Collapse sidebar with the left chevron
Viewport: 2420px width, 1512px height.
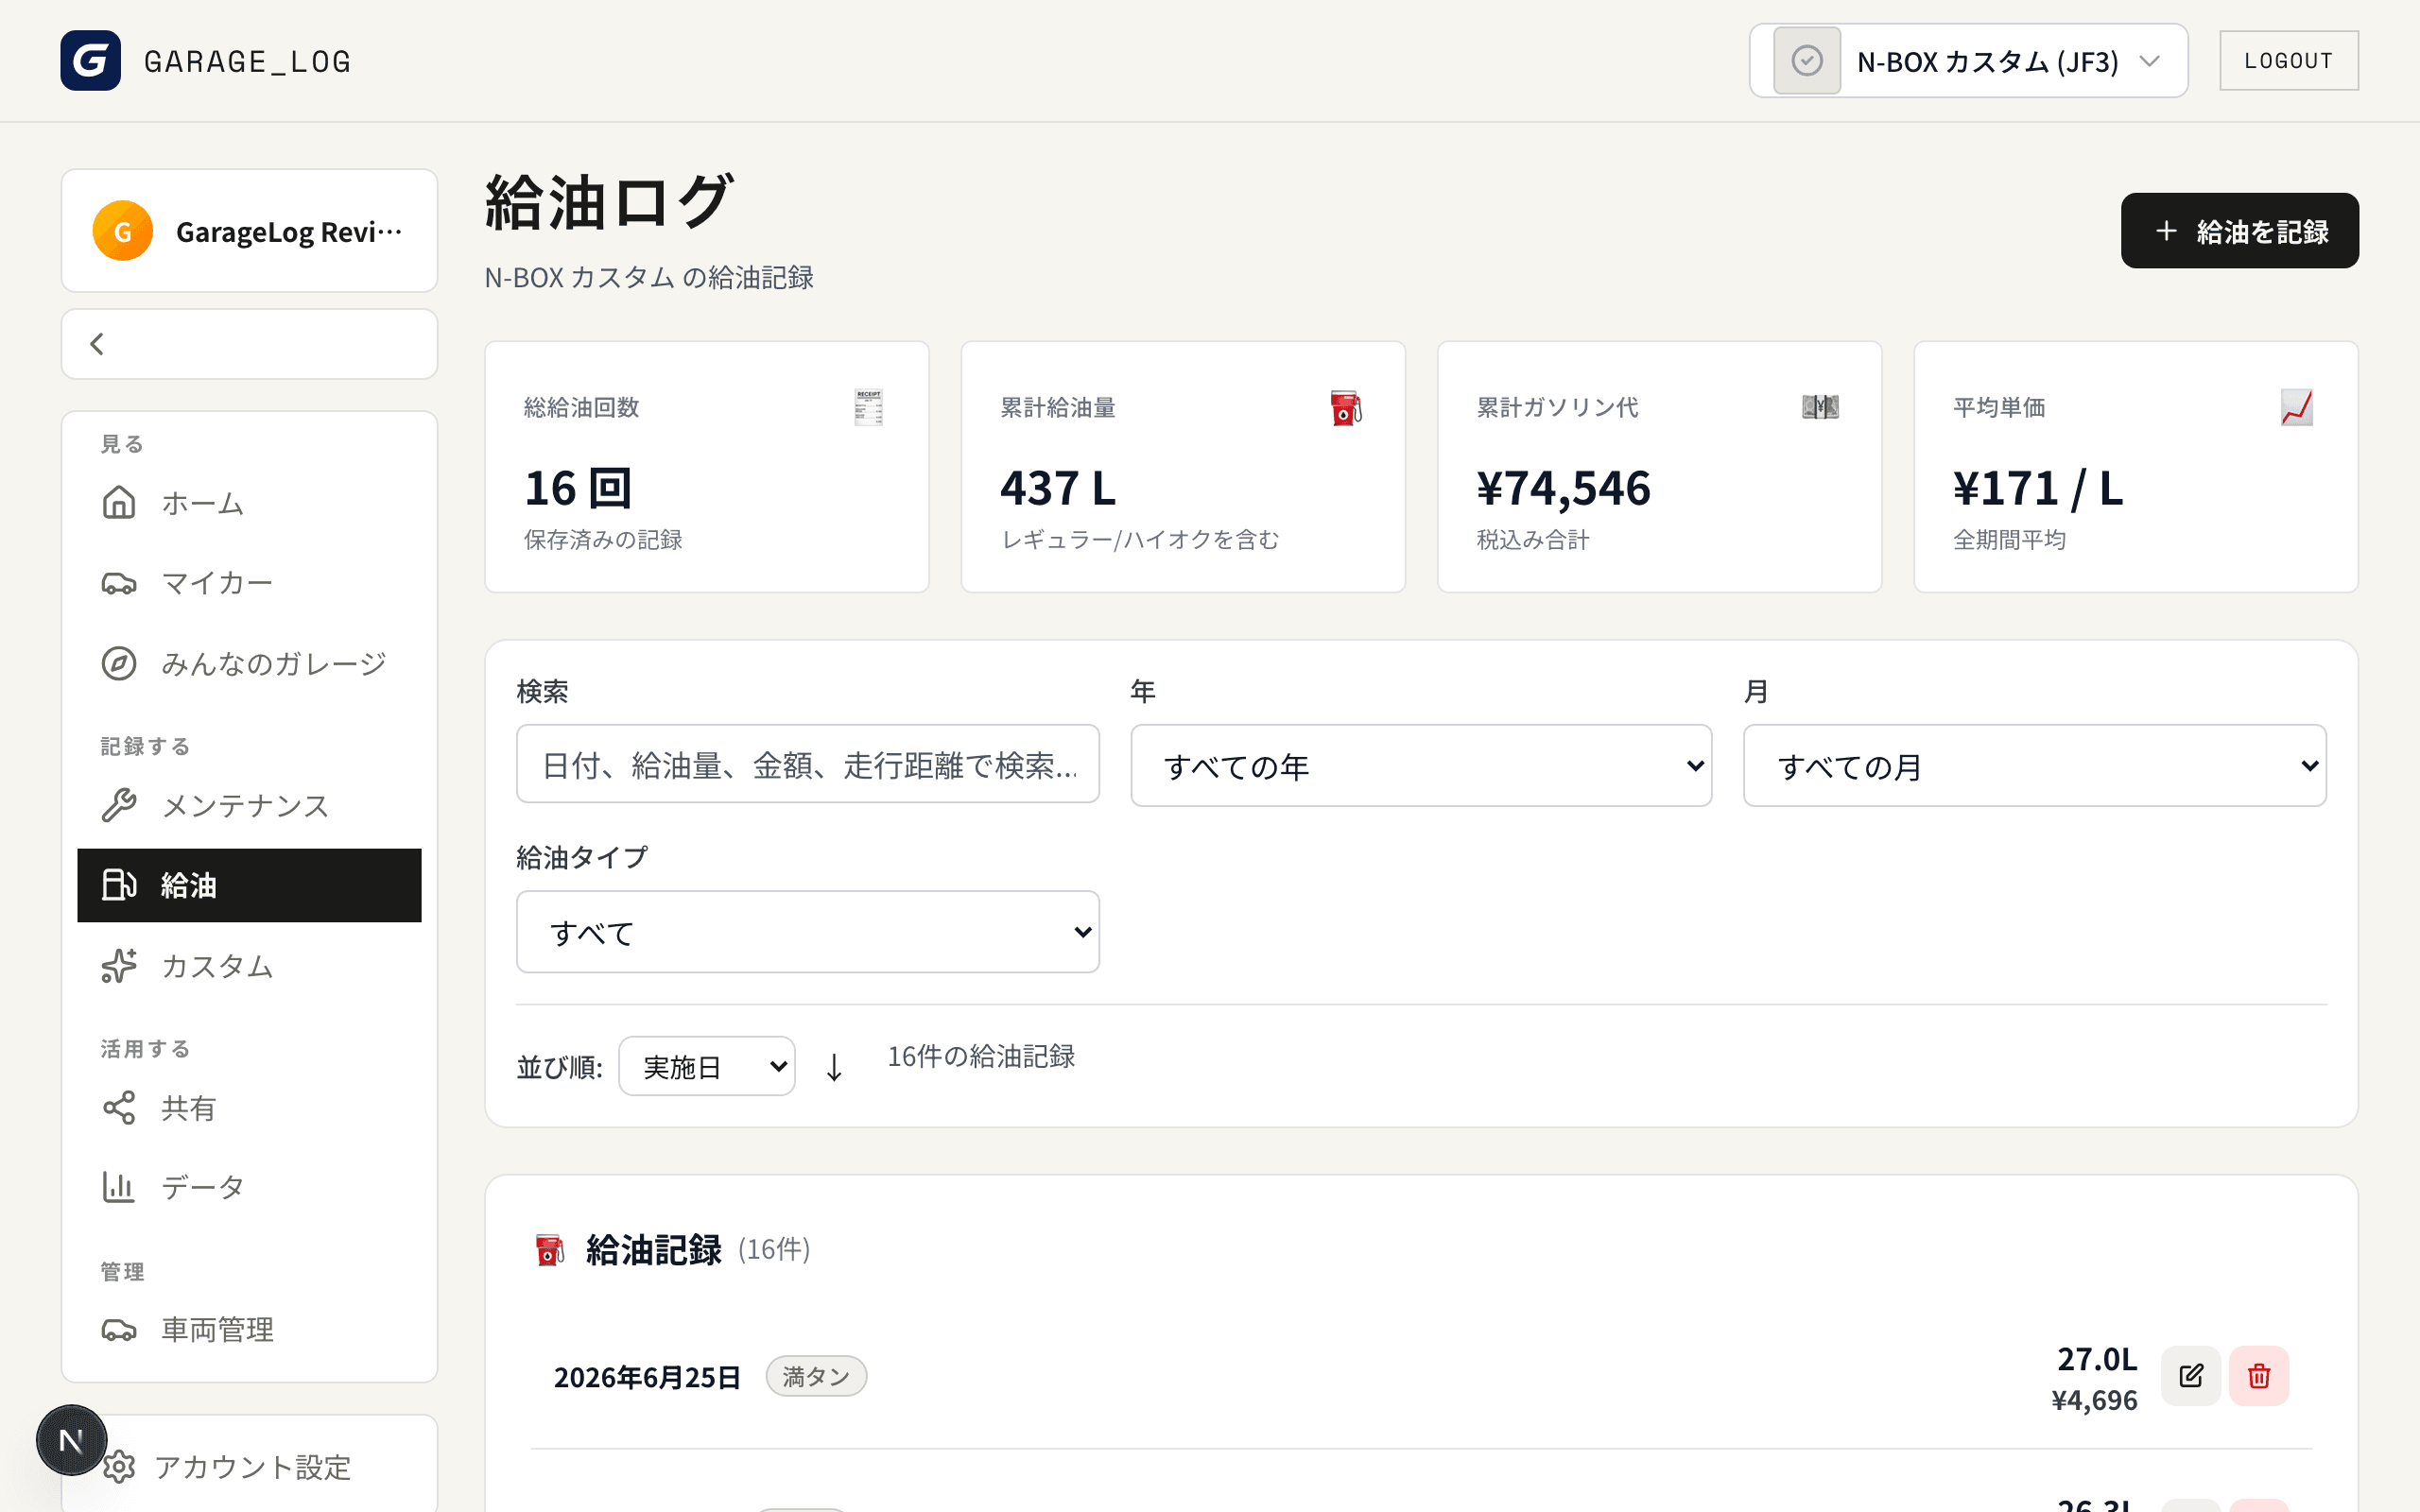coord(97,344)
